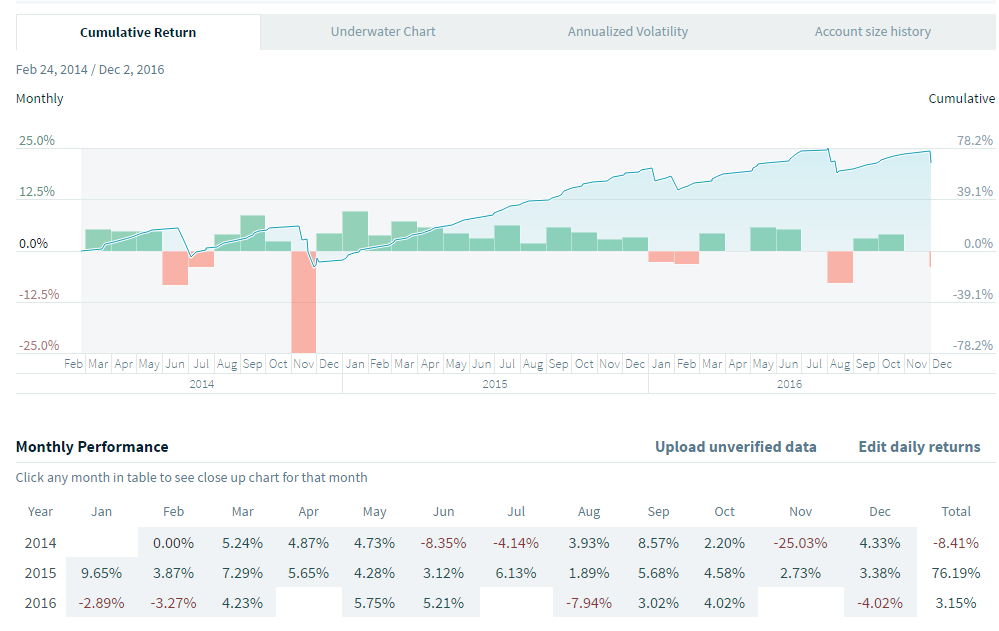The image size is (999, 631).
Task: Click the tall green January 2015 bar
Action: (x=355, y=231)
